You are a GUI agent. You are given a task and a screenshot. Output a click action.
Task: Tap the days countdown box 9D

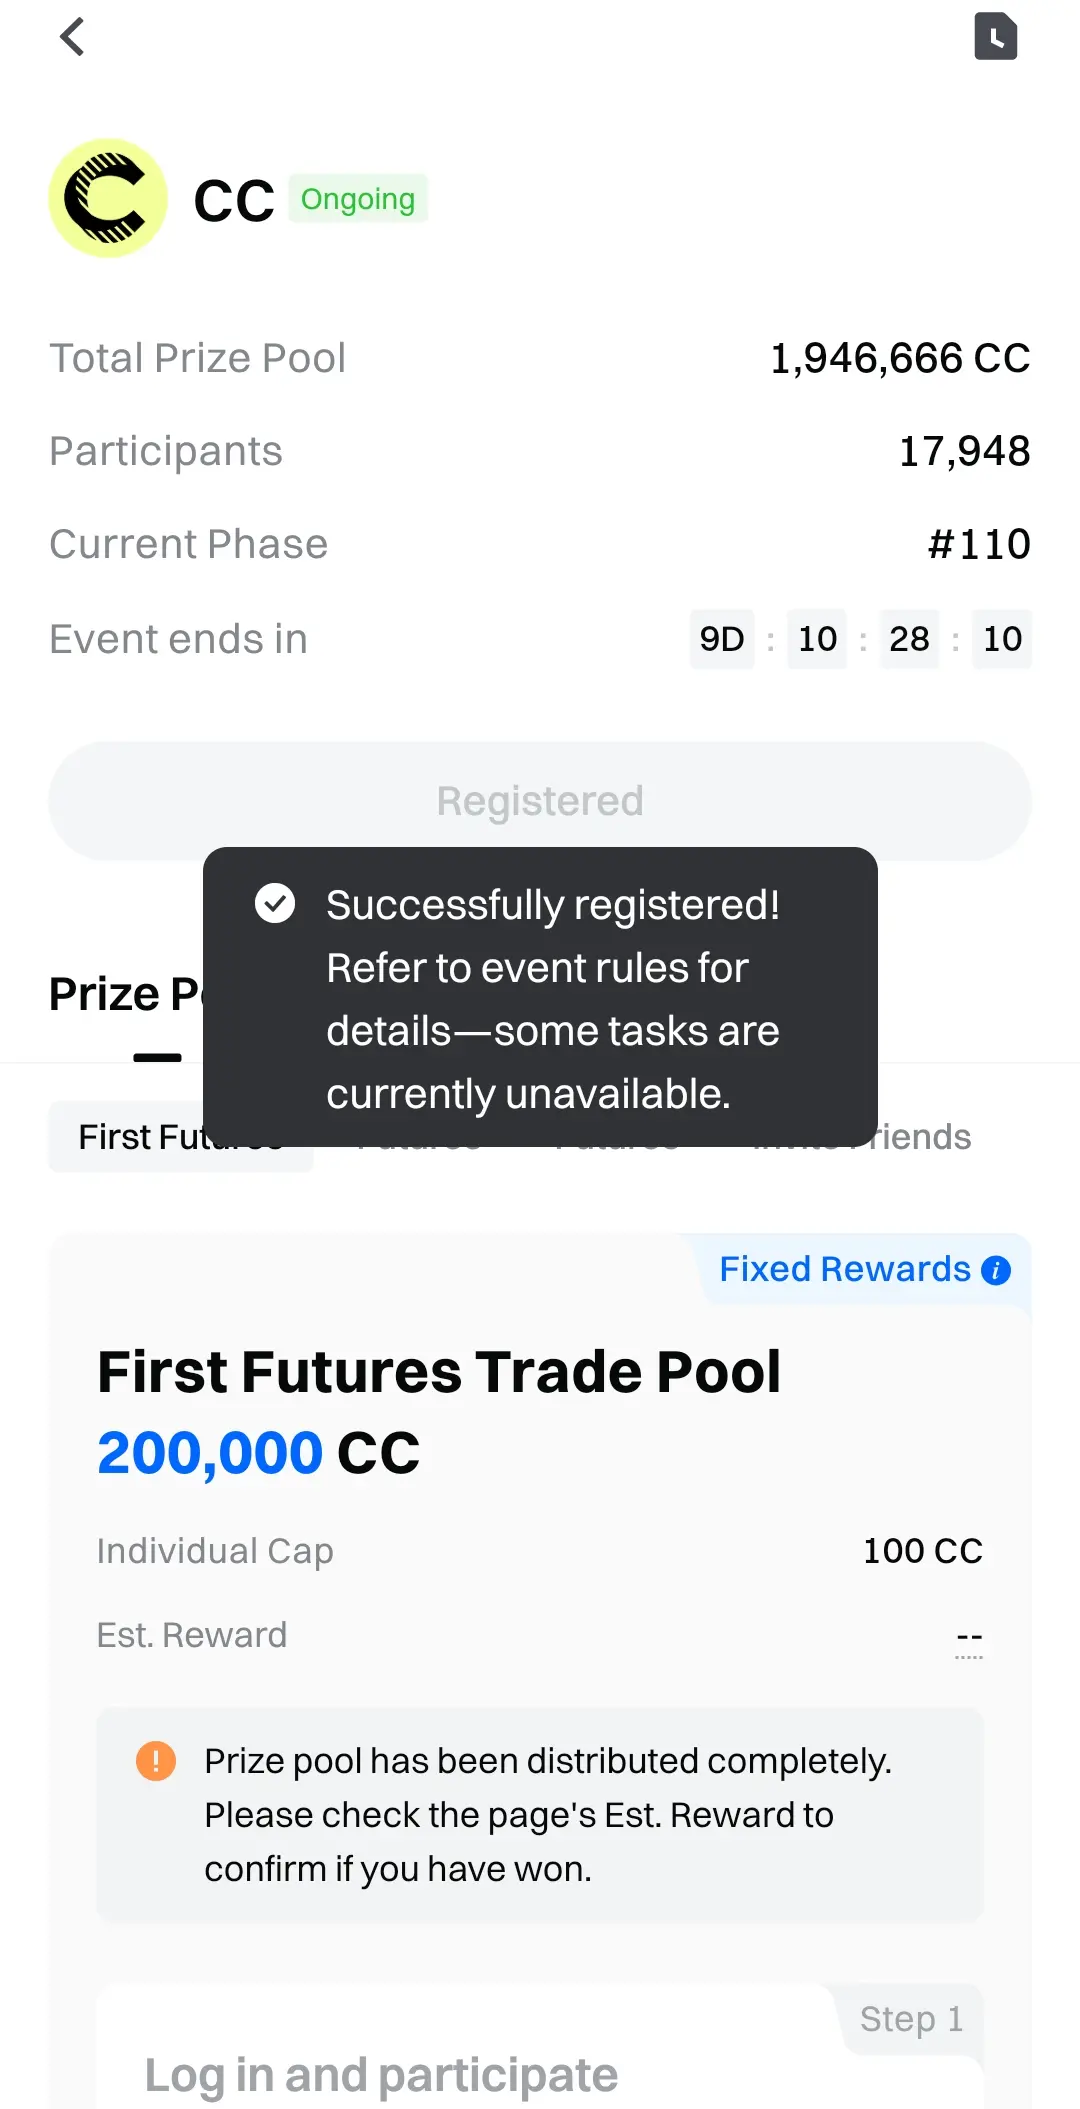(x=722, y=638)
